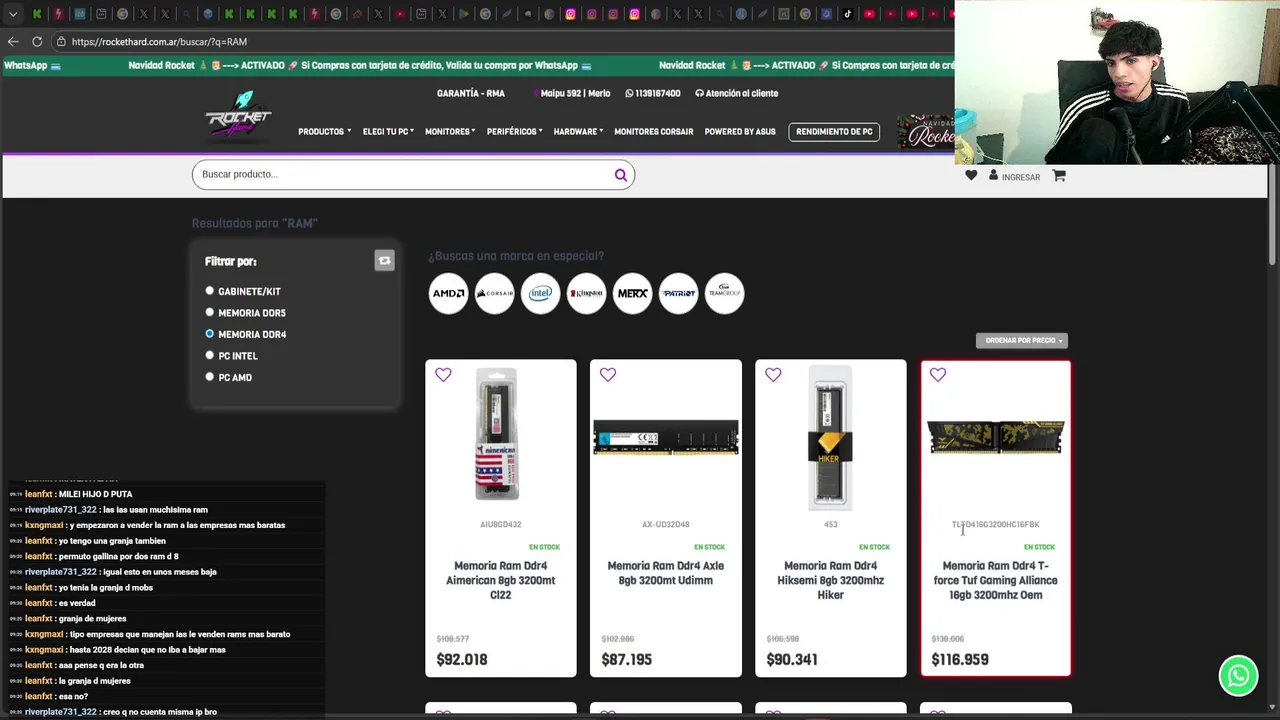The height and width of the screenshot is (720, 1280).
Task: Open the floating WhatsApp chat button
Action: tap(1238, 675)
